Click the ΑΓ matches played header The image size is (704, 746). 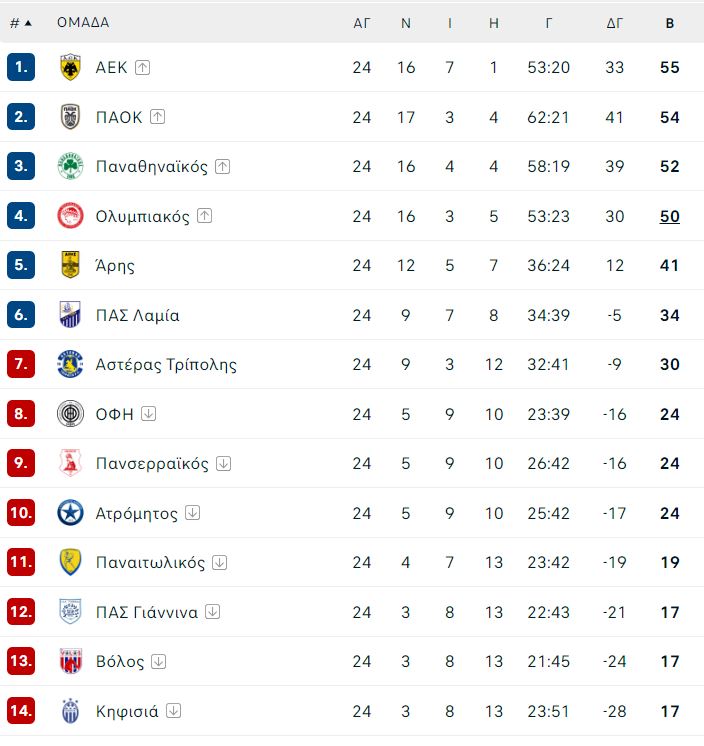pos(362,23)
